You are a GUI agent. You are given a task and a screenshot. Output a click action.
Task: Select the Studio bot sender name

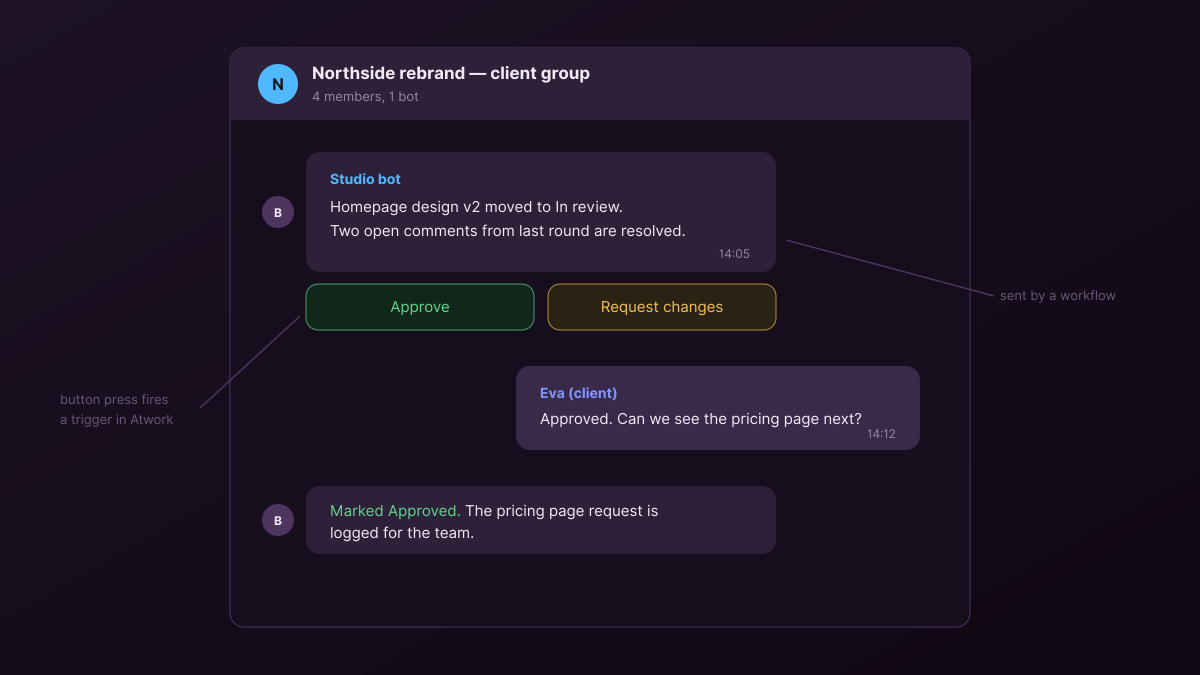point(365,179)
